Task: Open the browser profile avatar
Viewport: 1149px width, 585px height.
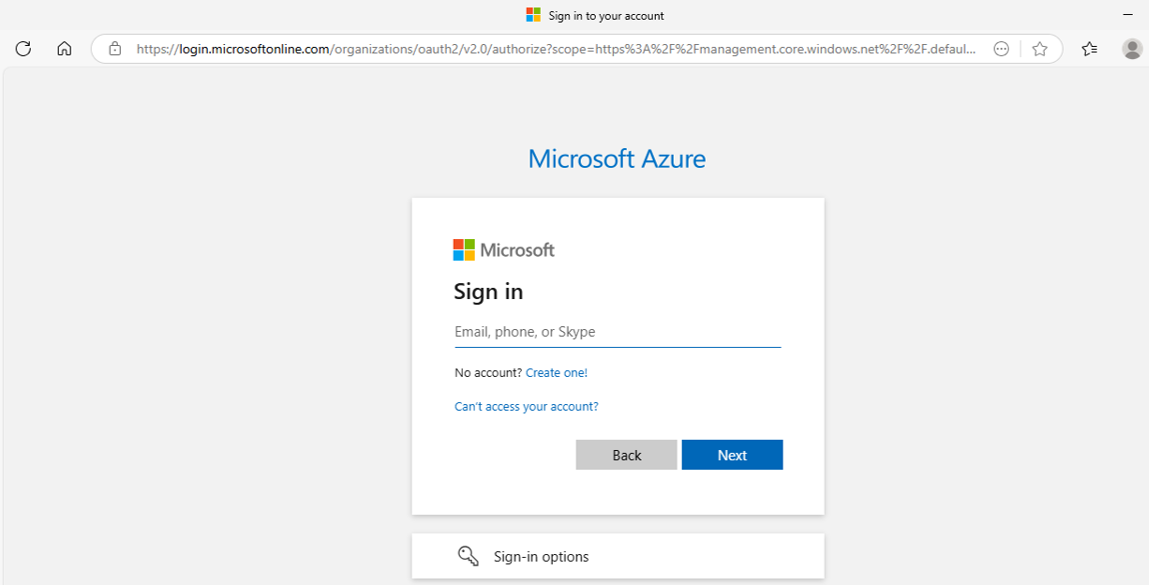Action: (1132, 48)
